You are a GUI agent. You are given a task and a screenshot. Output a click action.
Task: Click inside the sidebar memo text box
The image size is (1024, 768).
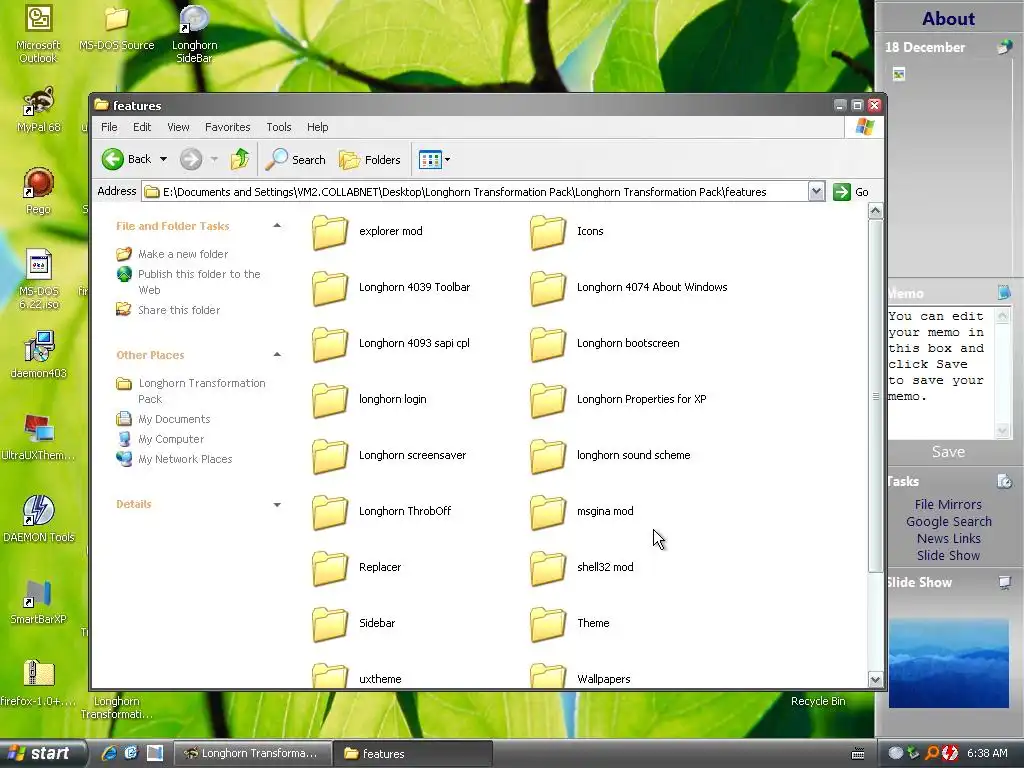tap(940, 373)
